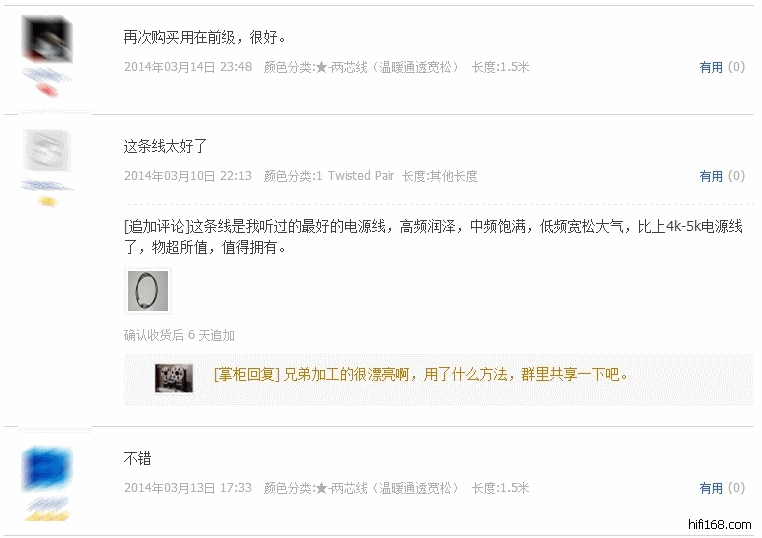Click the first reviewer's dark avatar
This screenshot has width=762, height=538.
point(47,39)
